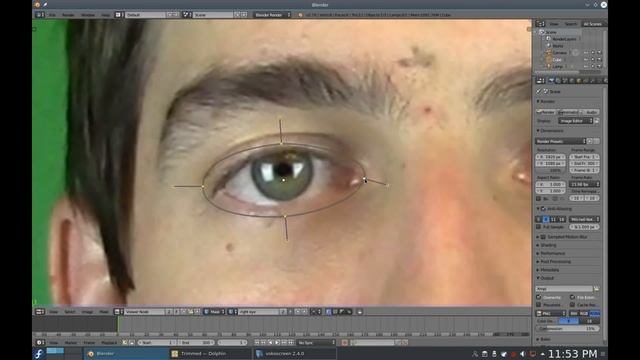Open the Mask menu in image editor
This screenshot has height=360, width=640.
pos(104,312)
